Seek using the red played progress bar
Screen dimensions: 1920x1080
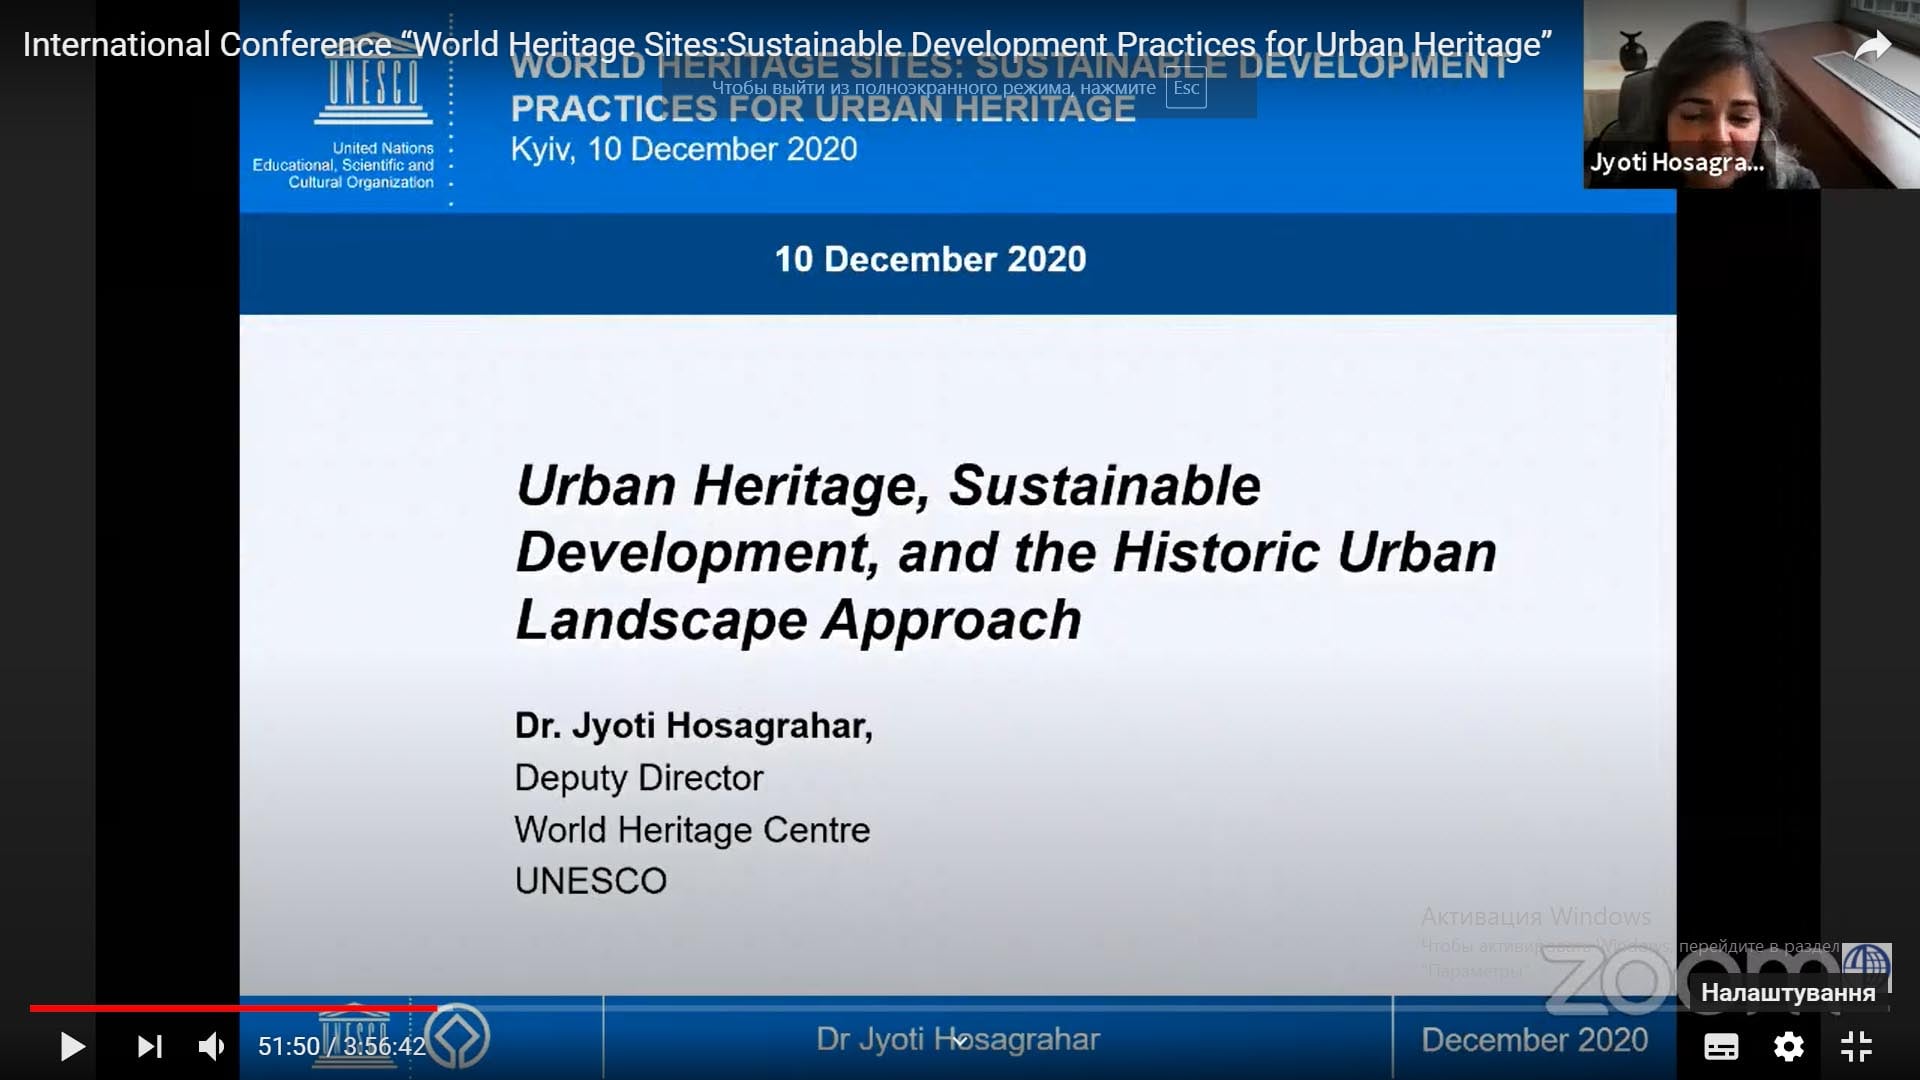pos(233,1008)
